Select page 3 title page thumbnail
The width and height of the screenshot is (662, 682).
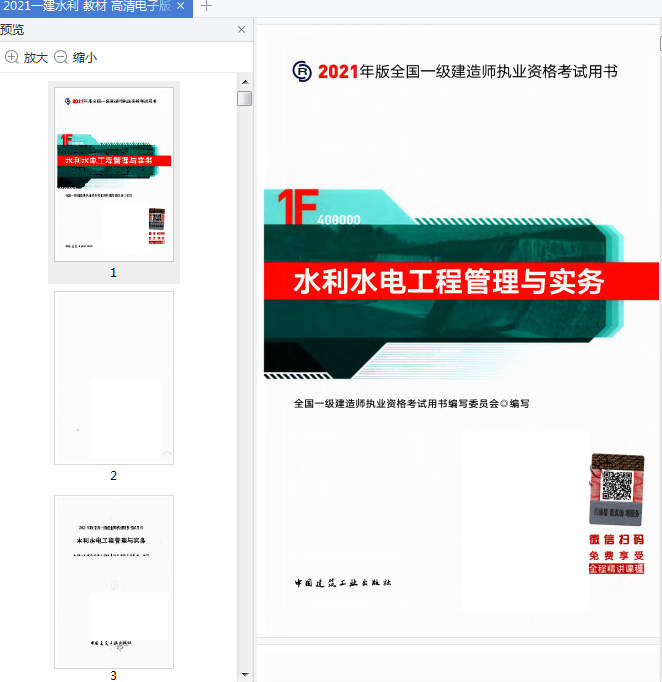click(x=114, y=582)
